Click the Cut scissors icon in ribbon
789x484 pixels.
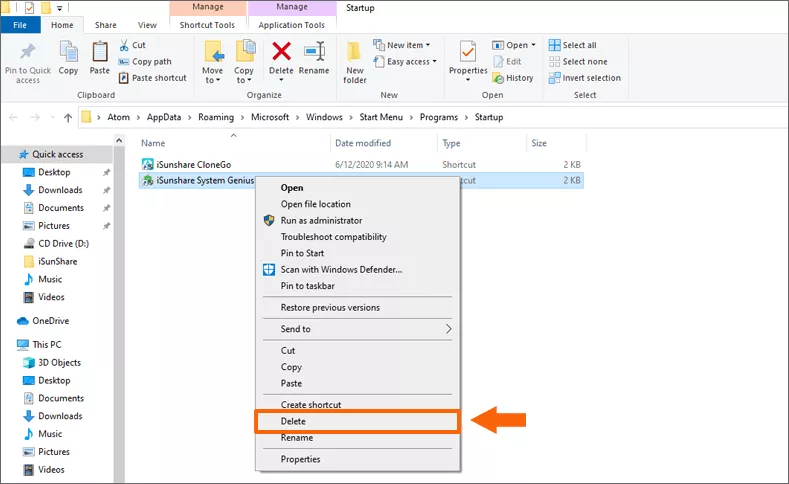[124, 45]
